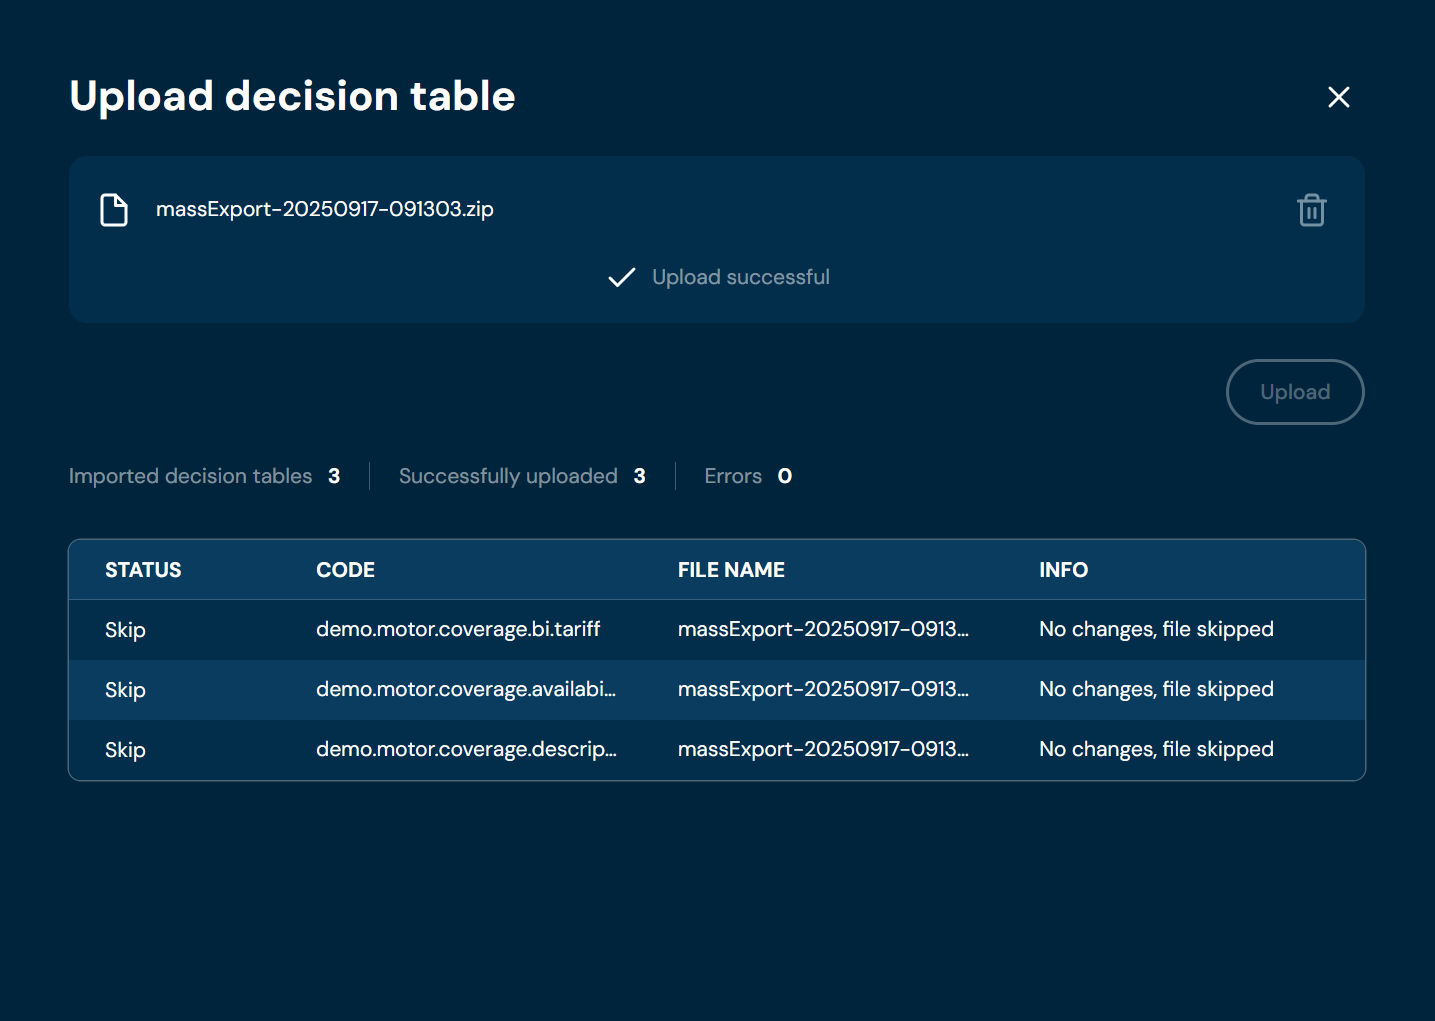Click Skip status in the first table row
Image resolution: width=1435 pixels, height=1021 pixels.
[125, 630]
